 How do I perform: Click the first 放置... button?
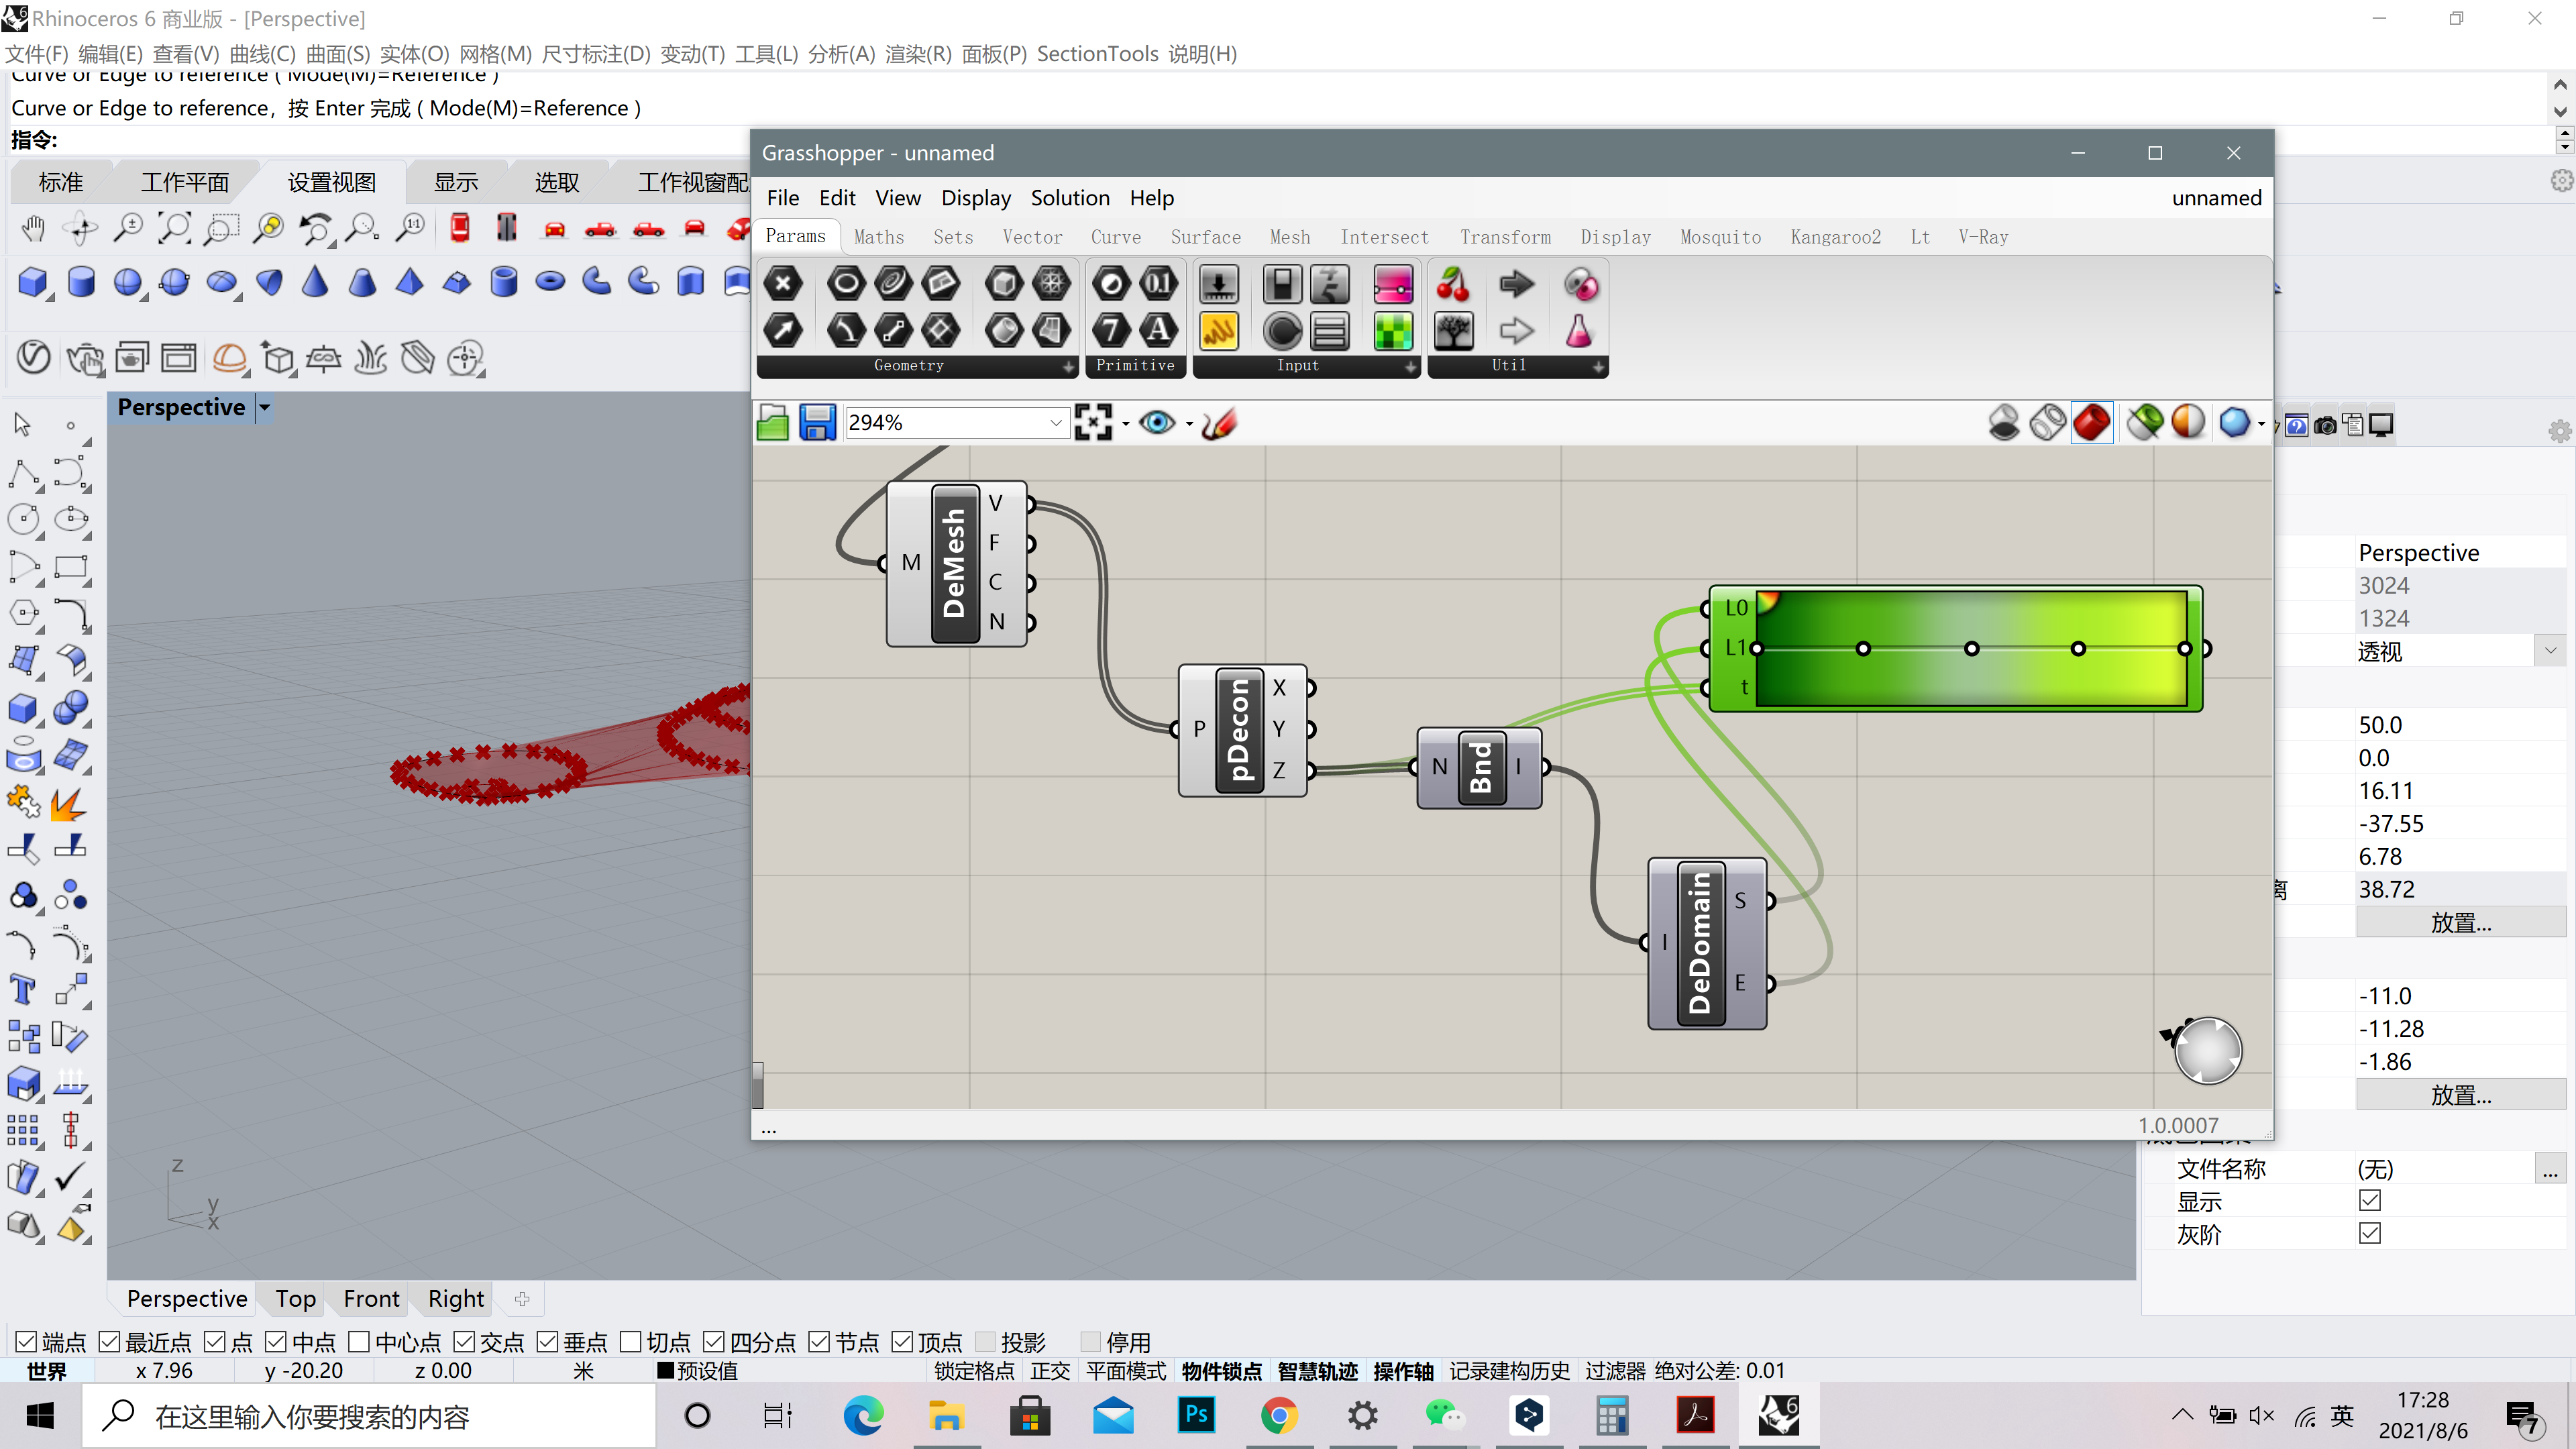click(x=2461, y=922)
